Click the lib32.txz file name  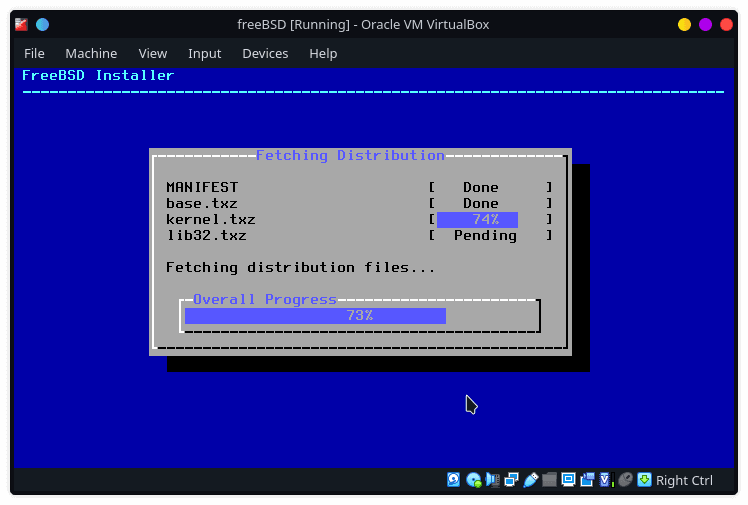coord(207,236)
